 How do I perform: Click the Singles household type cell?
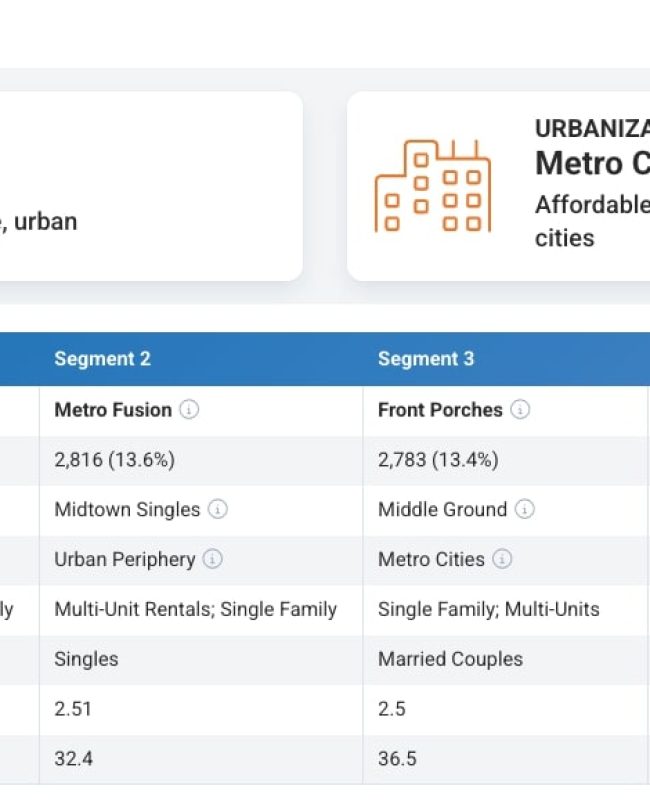coord(86,659)
